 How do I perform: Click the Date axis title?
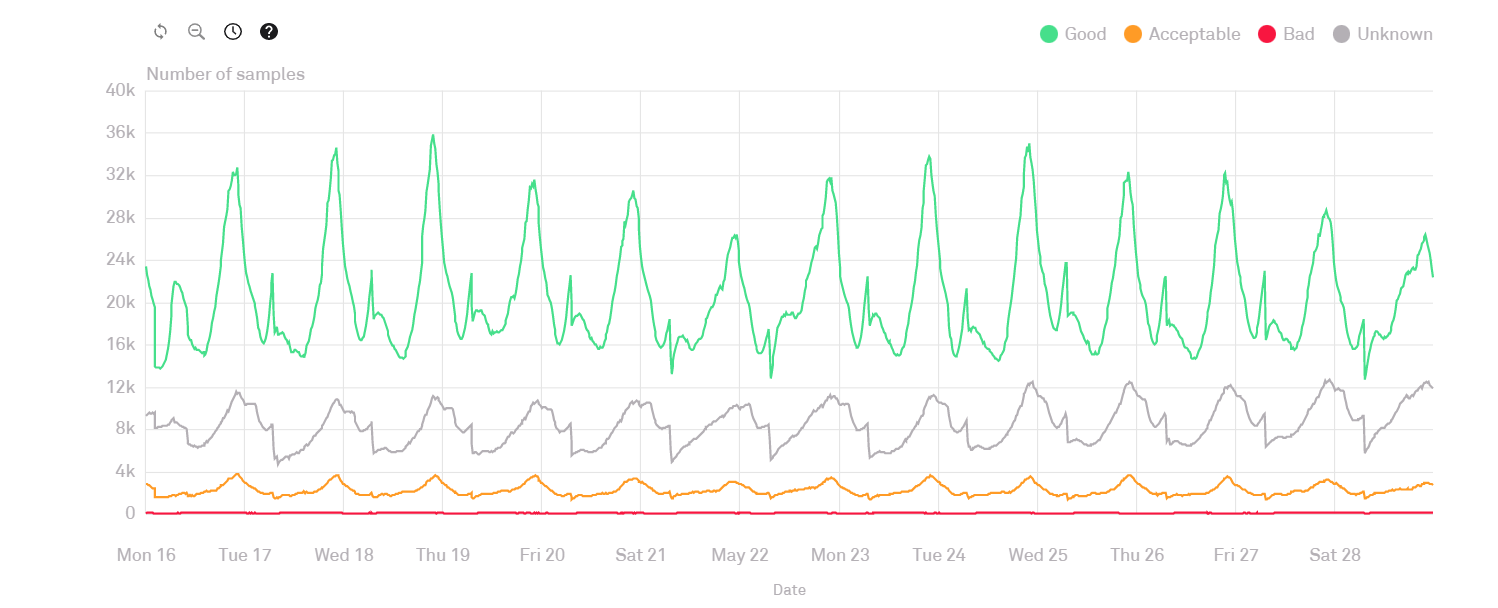coord(789,590)
